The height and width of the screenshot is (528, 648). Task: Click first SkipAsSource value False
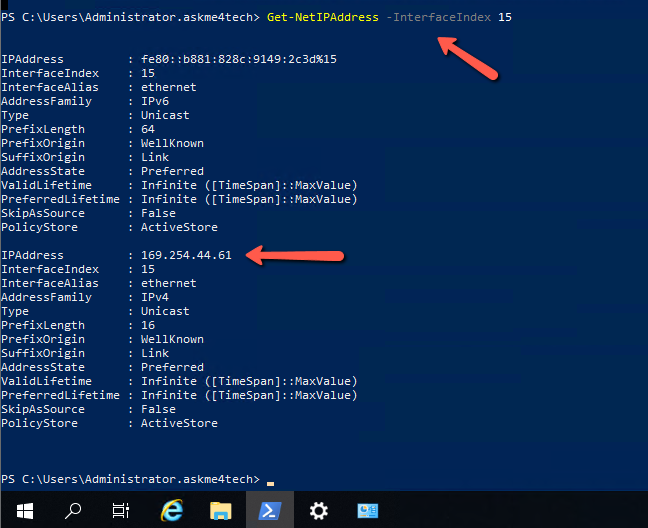[x=158, y=213]
